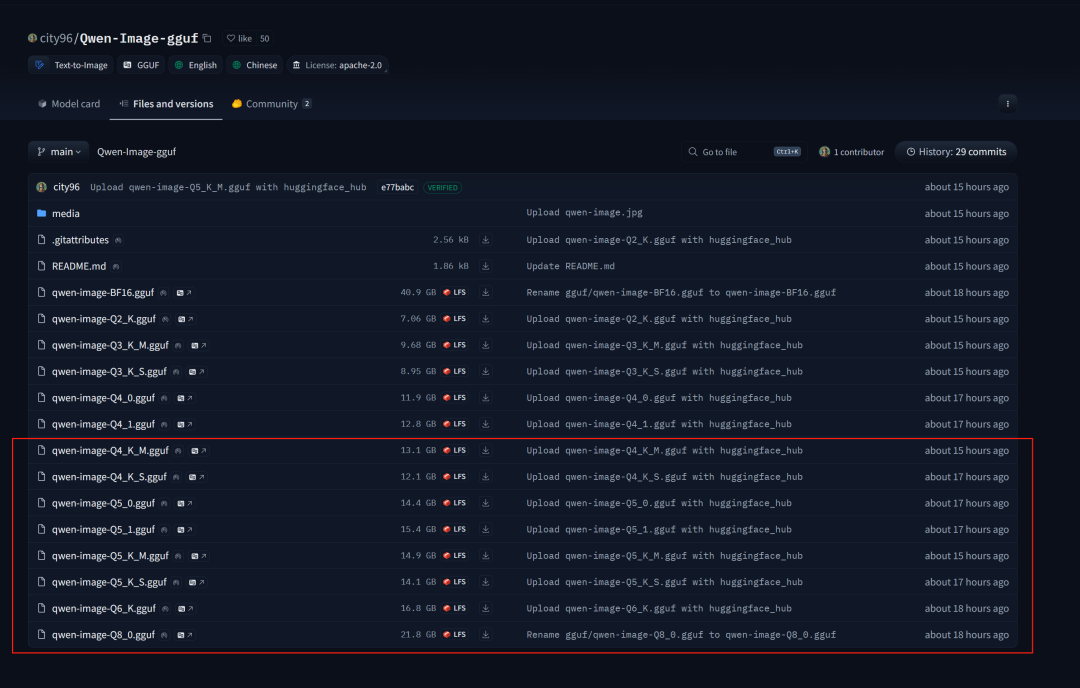
Task: Open the qwen-image-Q8_0.gguf file
Action: click(x=103, y=635)
